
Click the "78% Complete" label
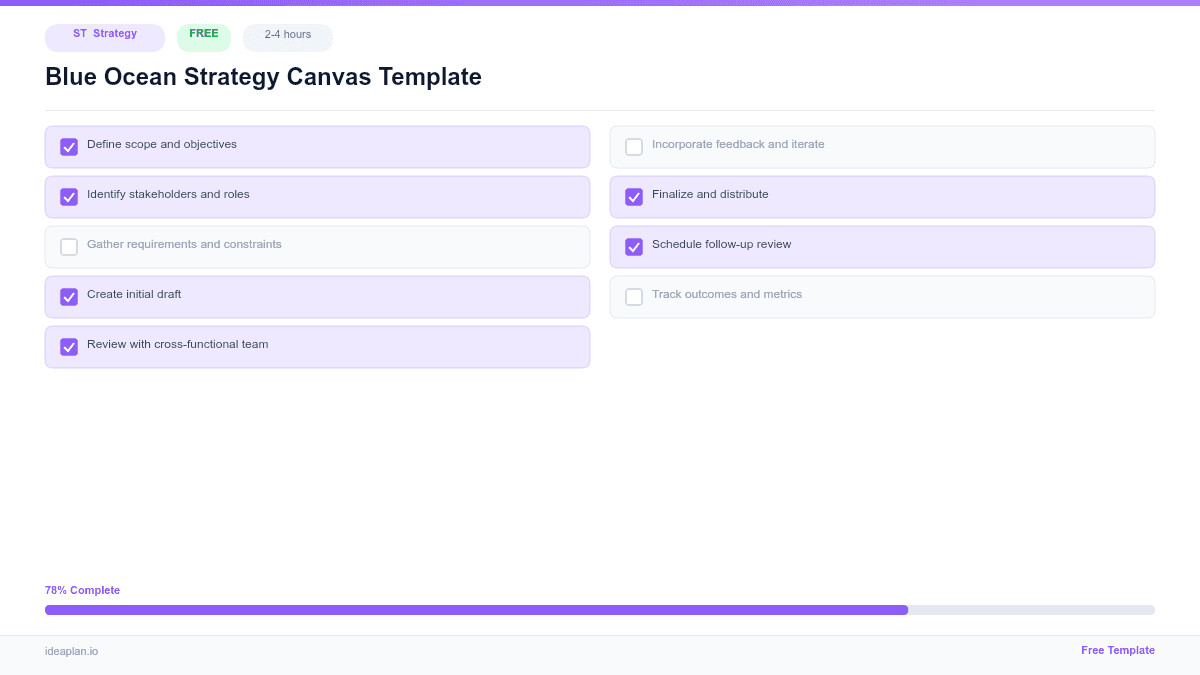click(x=82, y=590)
